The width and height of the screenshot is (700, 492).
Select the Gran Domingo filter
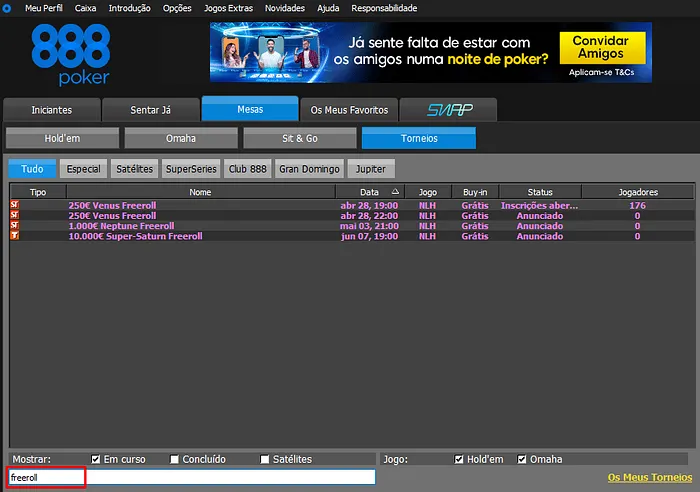point(309,169)
